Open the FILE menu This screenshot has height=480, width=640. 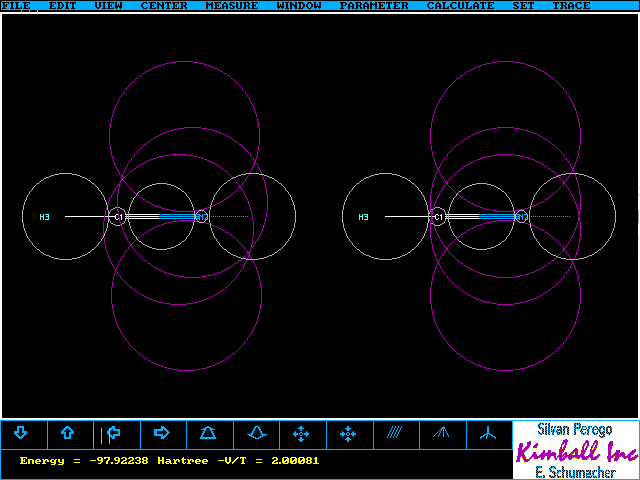pyautogui.click(x=16, y=6)
